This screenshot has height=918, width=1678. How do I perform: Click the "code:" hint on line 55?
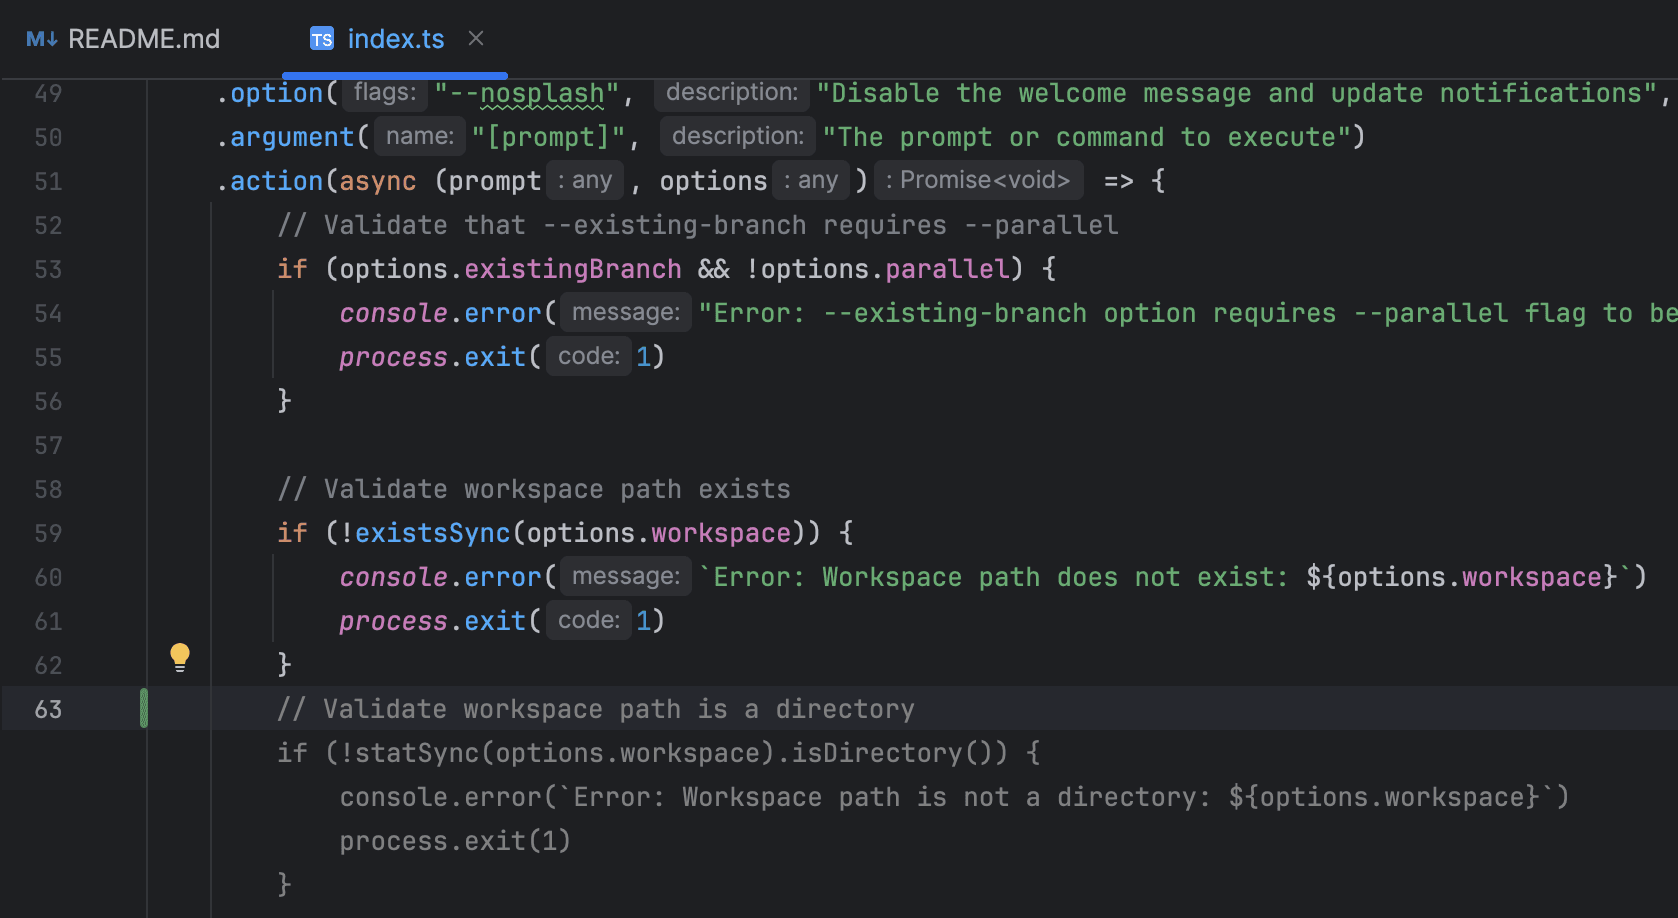point(588,356)
